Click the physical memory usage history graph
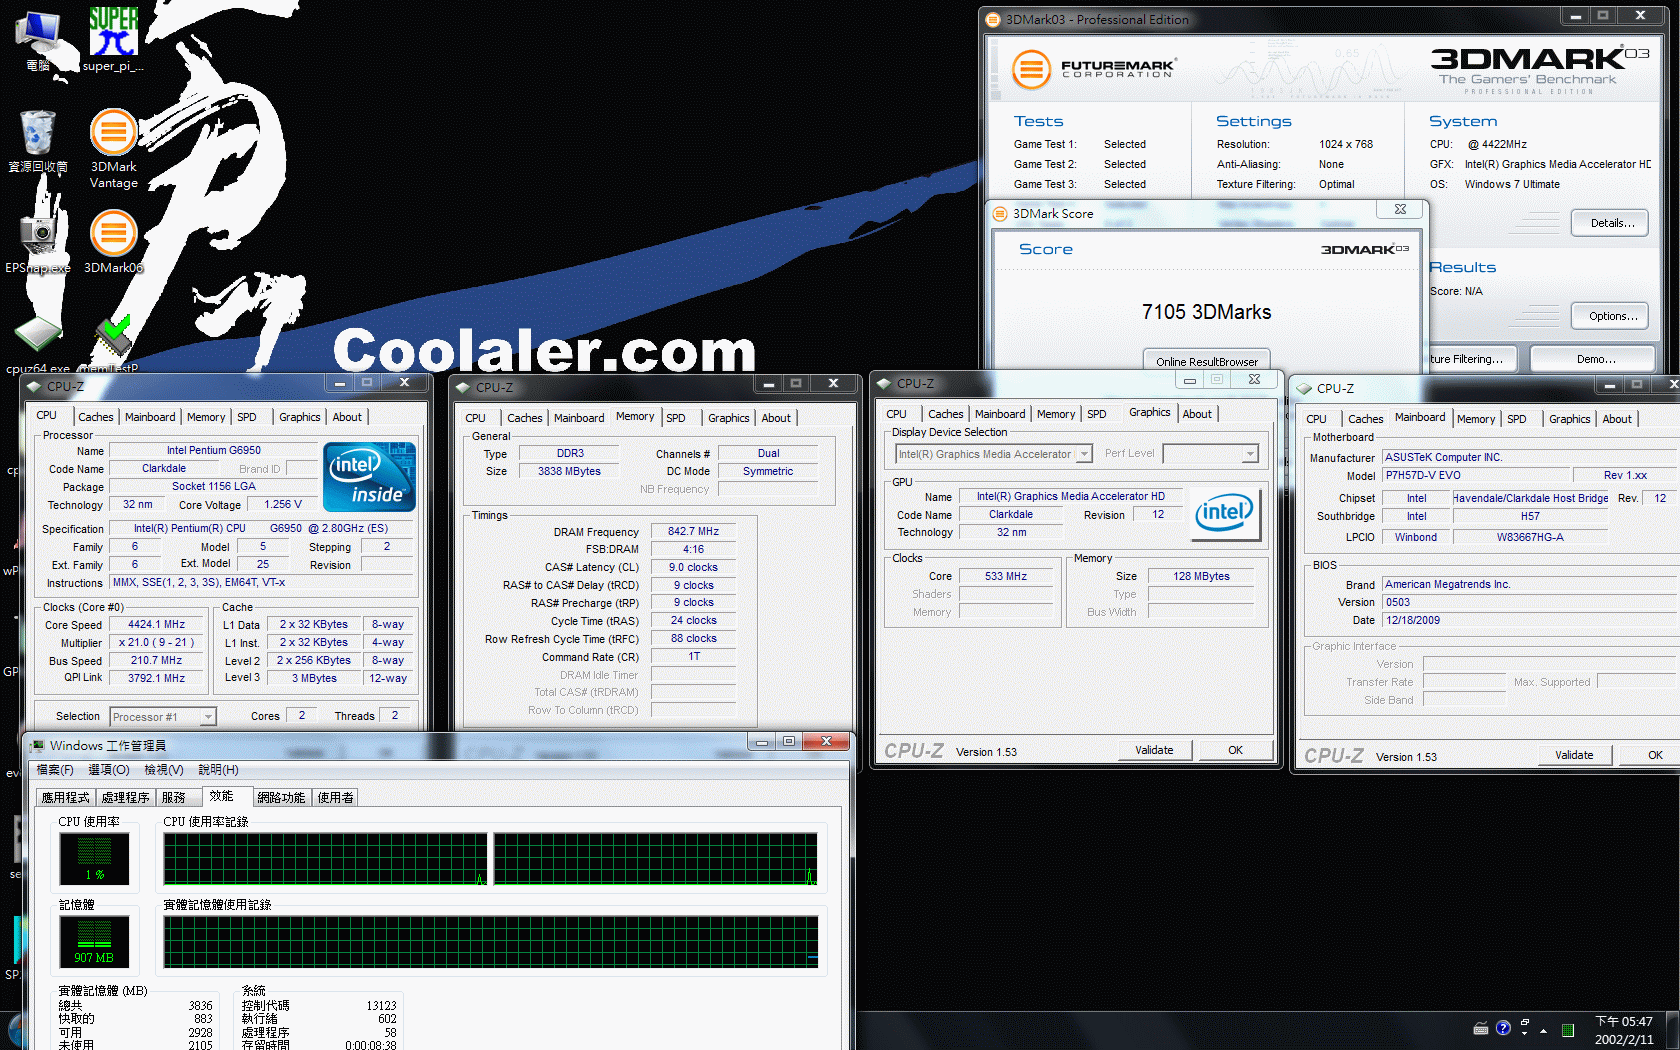The width and height of the screenshot is (1680, 1050). click(490, 942)
